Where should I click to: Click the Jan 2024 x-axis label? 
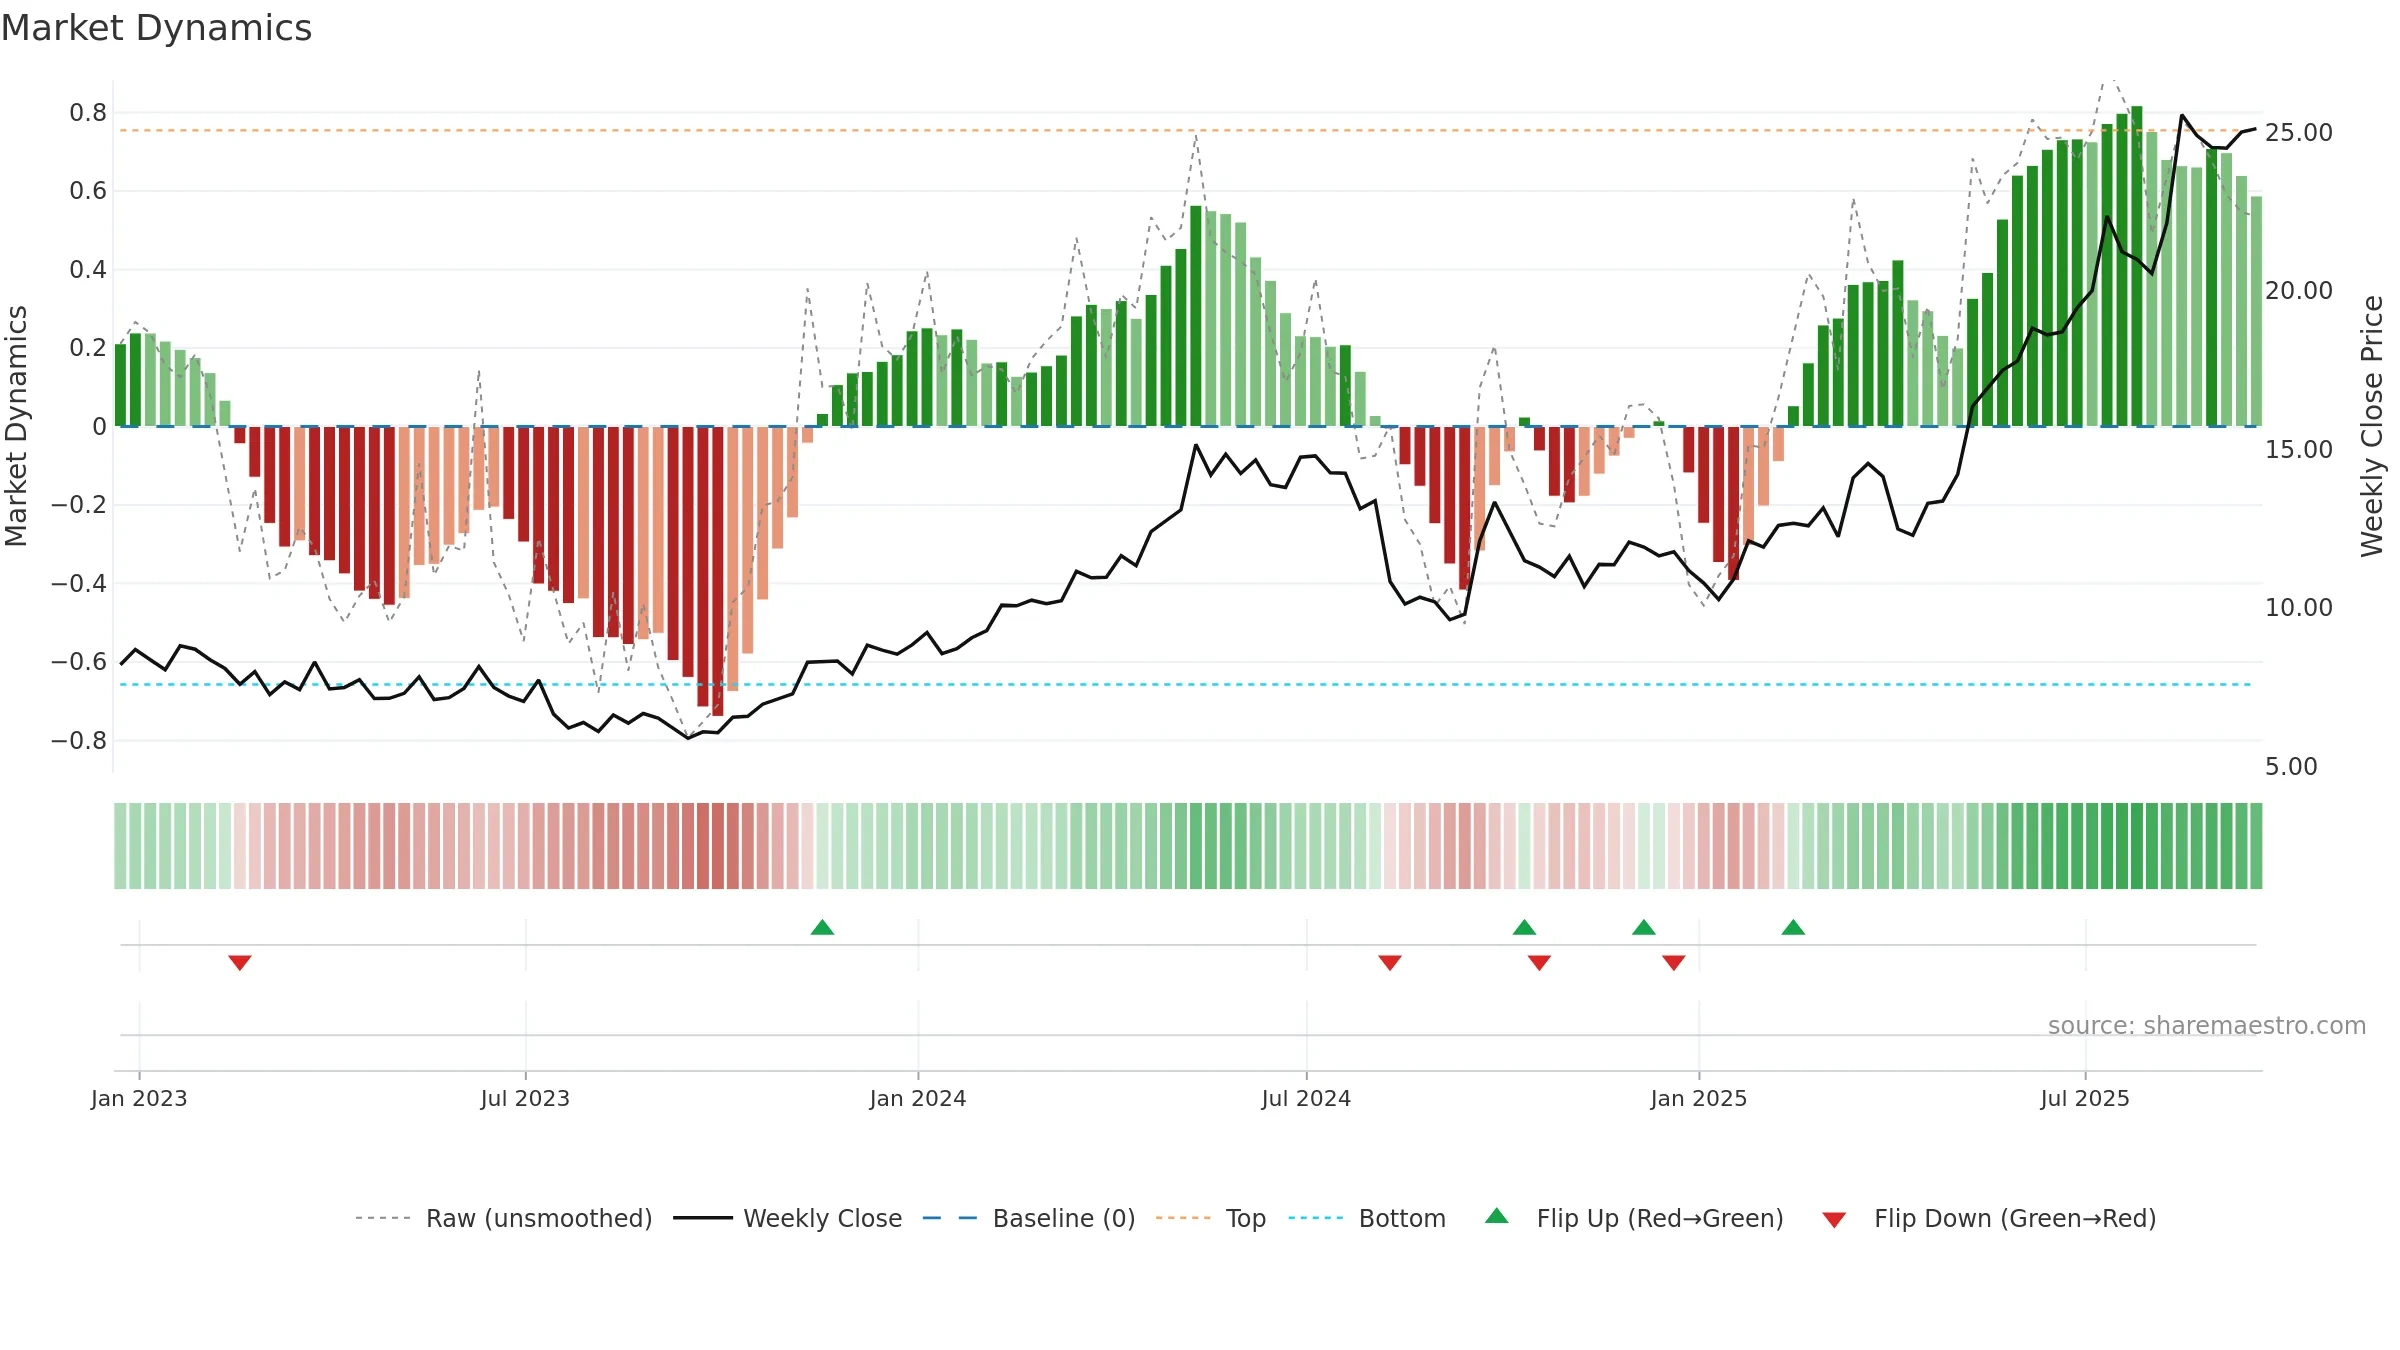point(918,1098)
